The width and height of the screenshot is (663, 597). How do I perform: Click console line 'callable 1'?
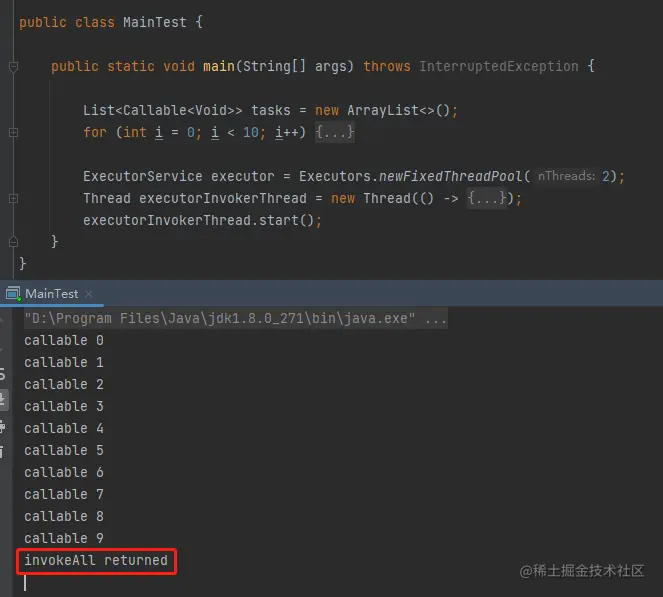[x=64, y=362]
